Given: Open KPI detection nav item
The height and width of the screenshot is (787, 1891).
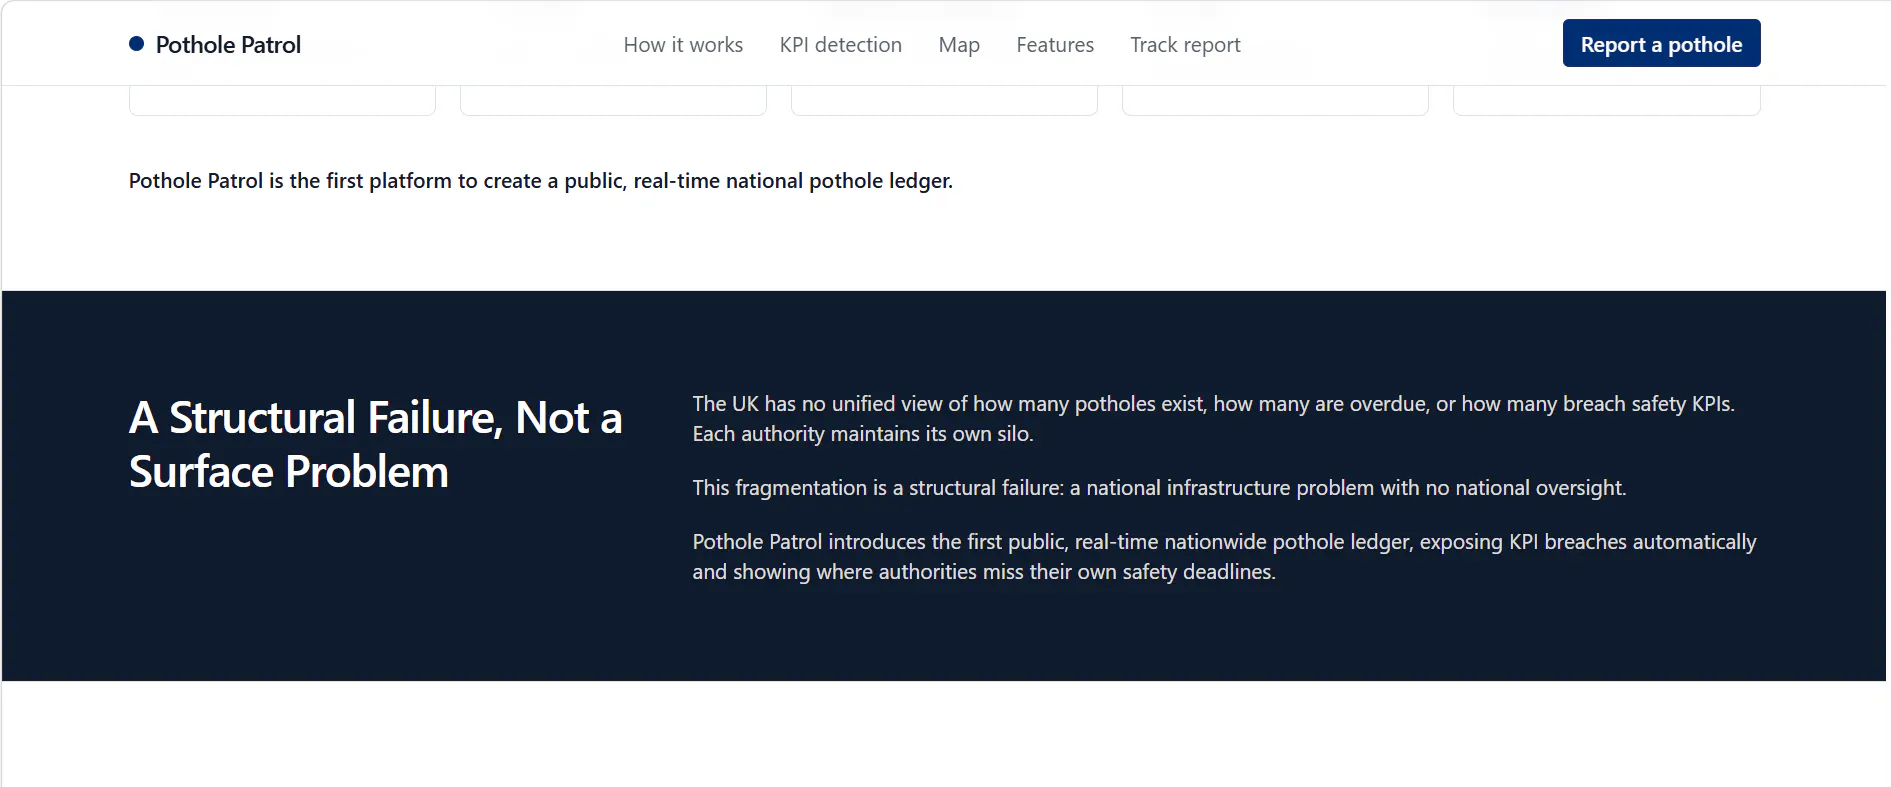Looking at the screenshot, I should pos(840,45).
